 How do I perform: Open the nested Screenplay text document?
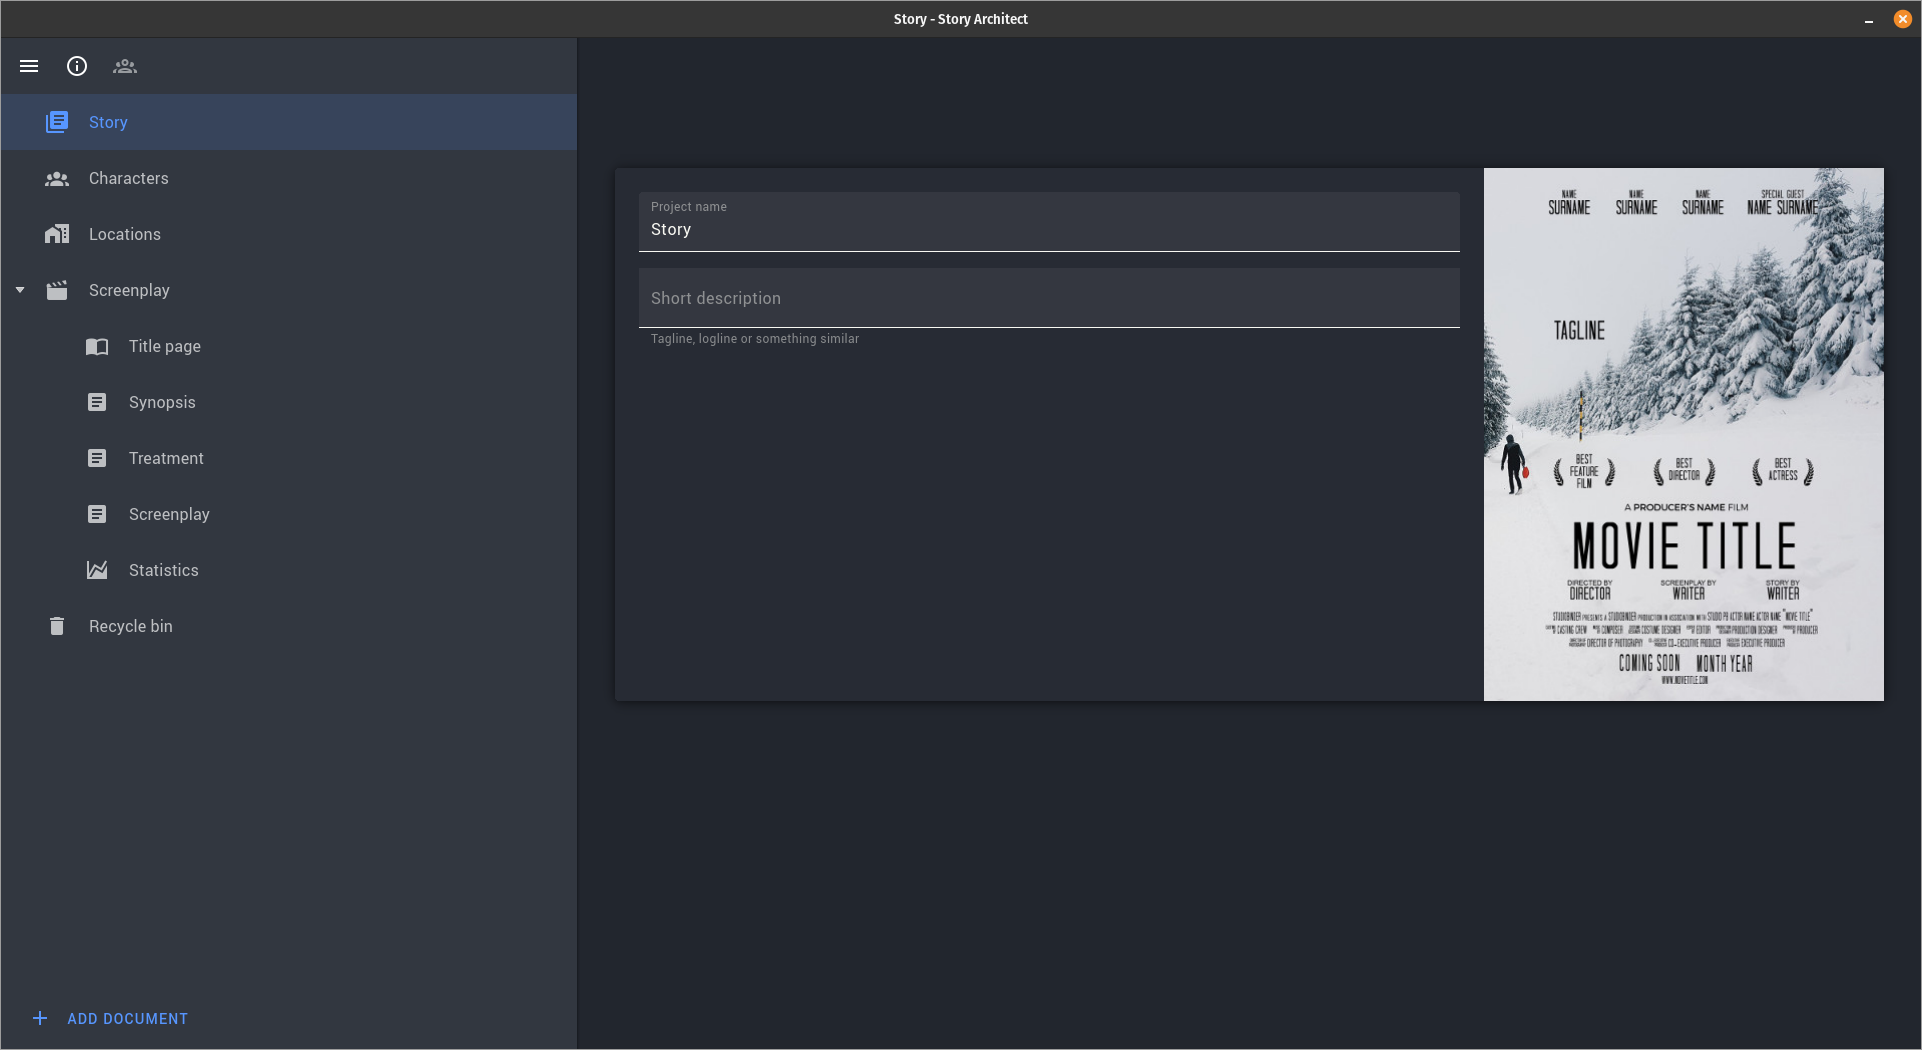pyautogui.click(x=289, y=514)
